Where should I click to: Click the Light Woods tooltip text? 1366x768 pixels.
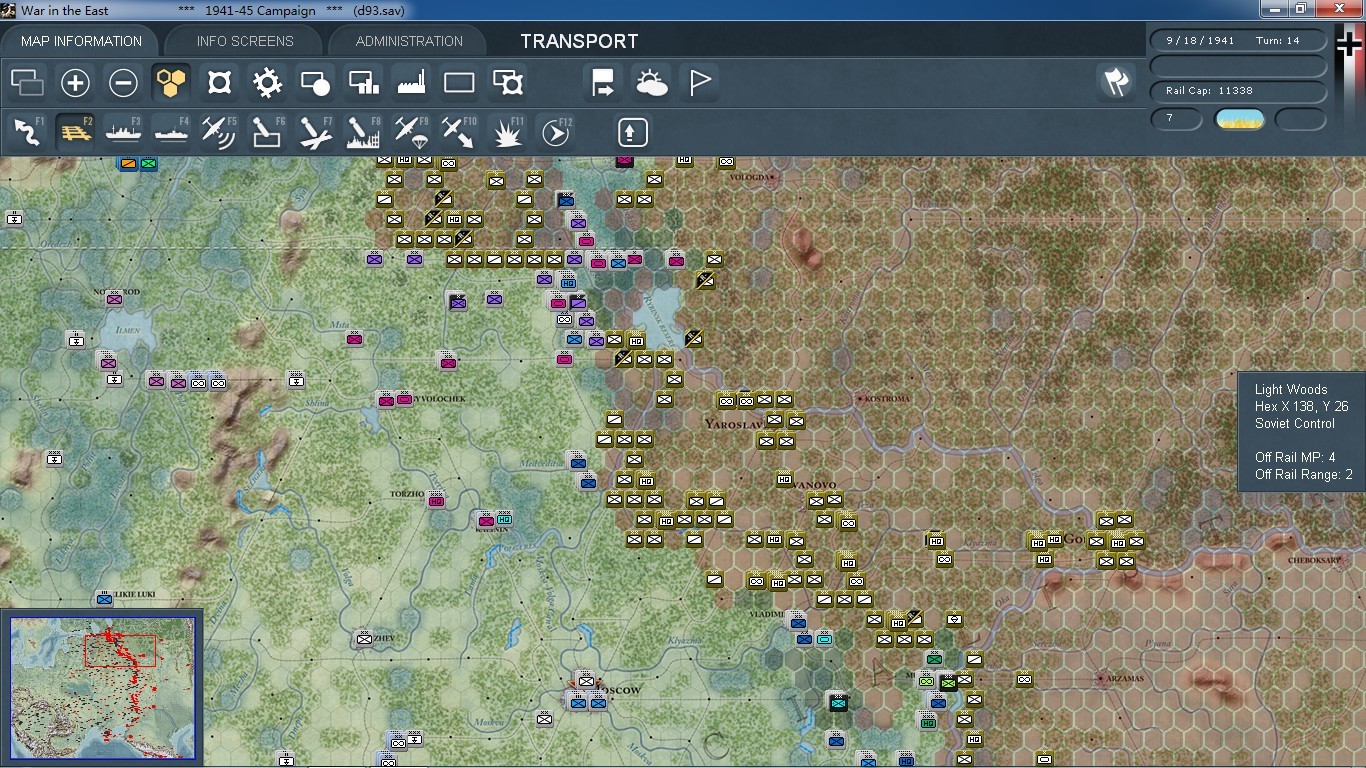(x=1291, y=390)
